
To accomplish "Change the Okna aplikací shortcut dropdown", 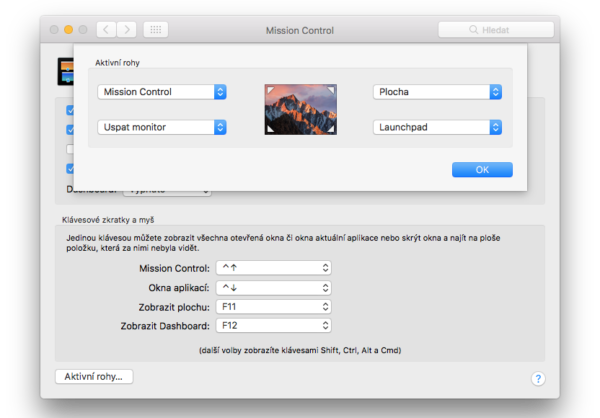I will pos(273,287).
